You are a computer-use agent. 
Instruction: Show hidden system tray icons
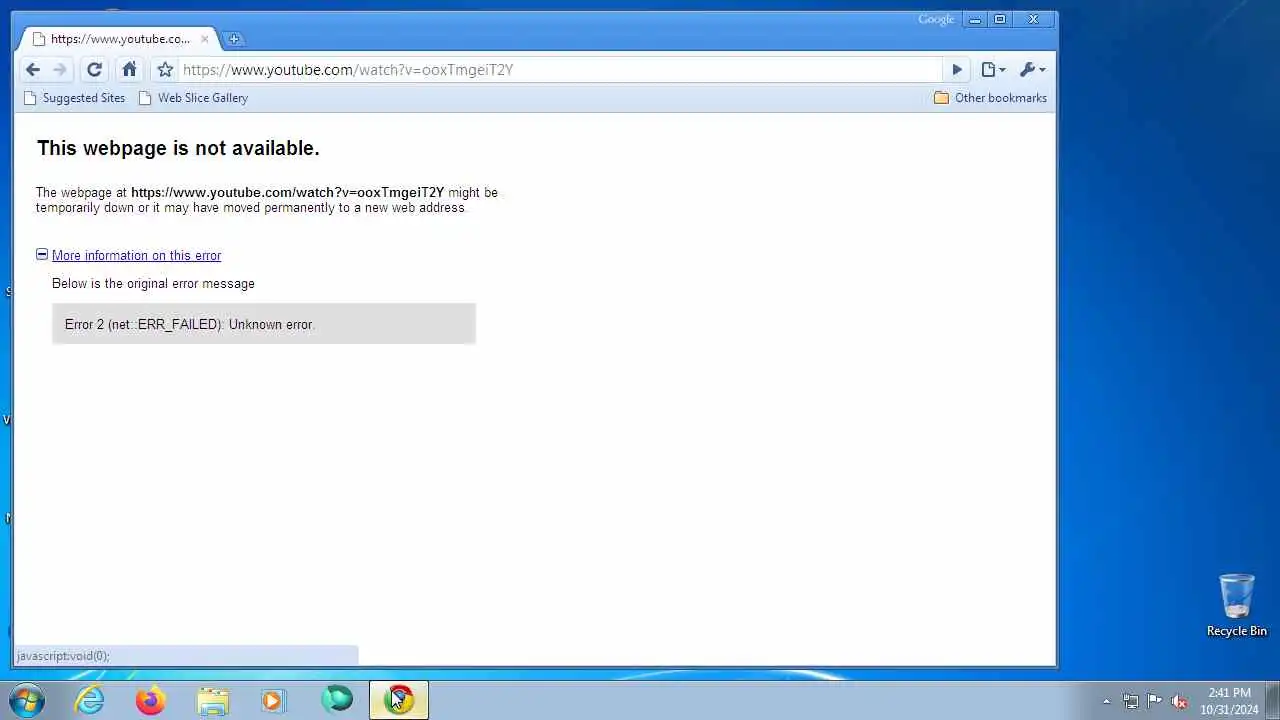click(1106, 701)
